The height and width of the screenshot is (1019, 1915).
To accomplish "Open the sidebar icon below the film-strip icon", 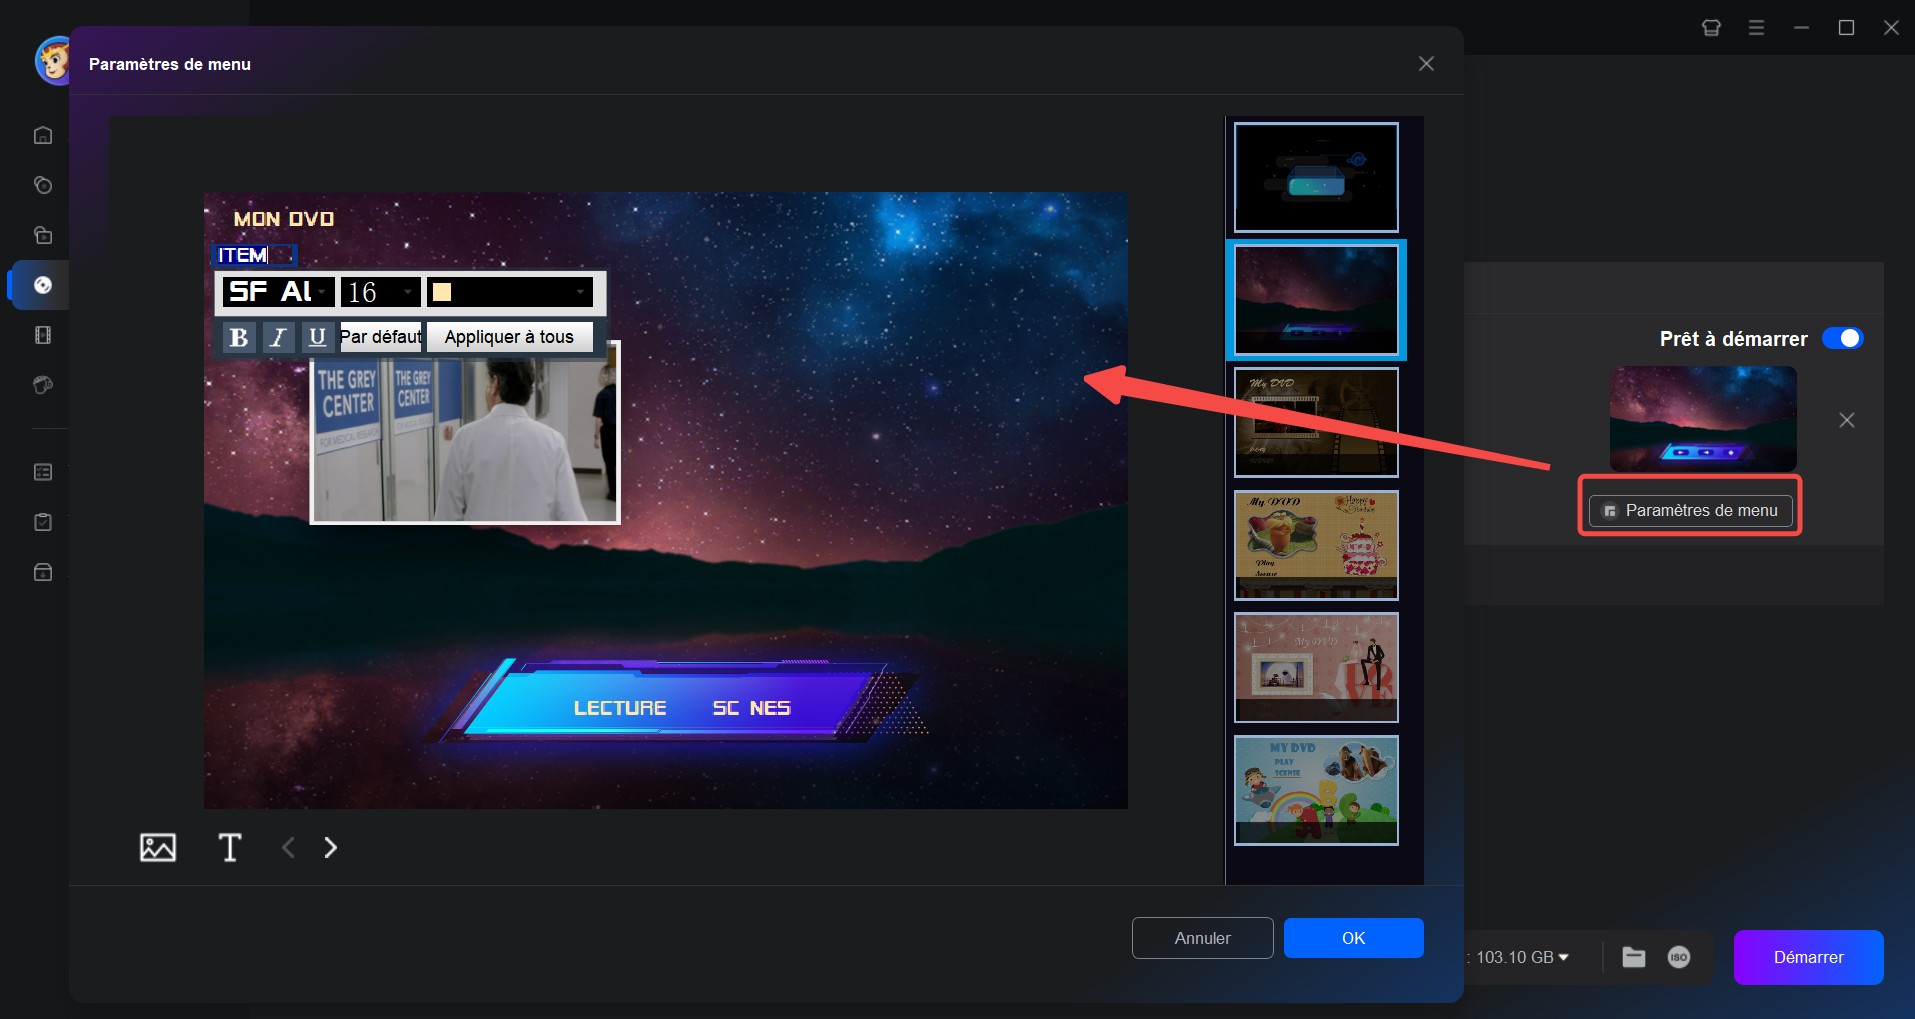I will (x=43, y=385).
